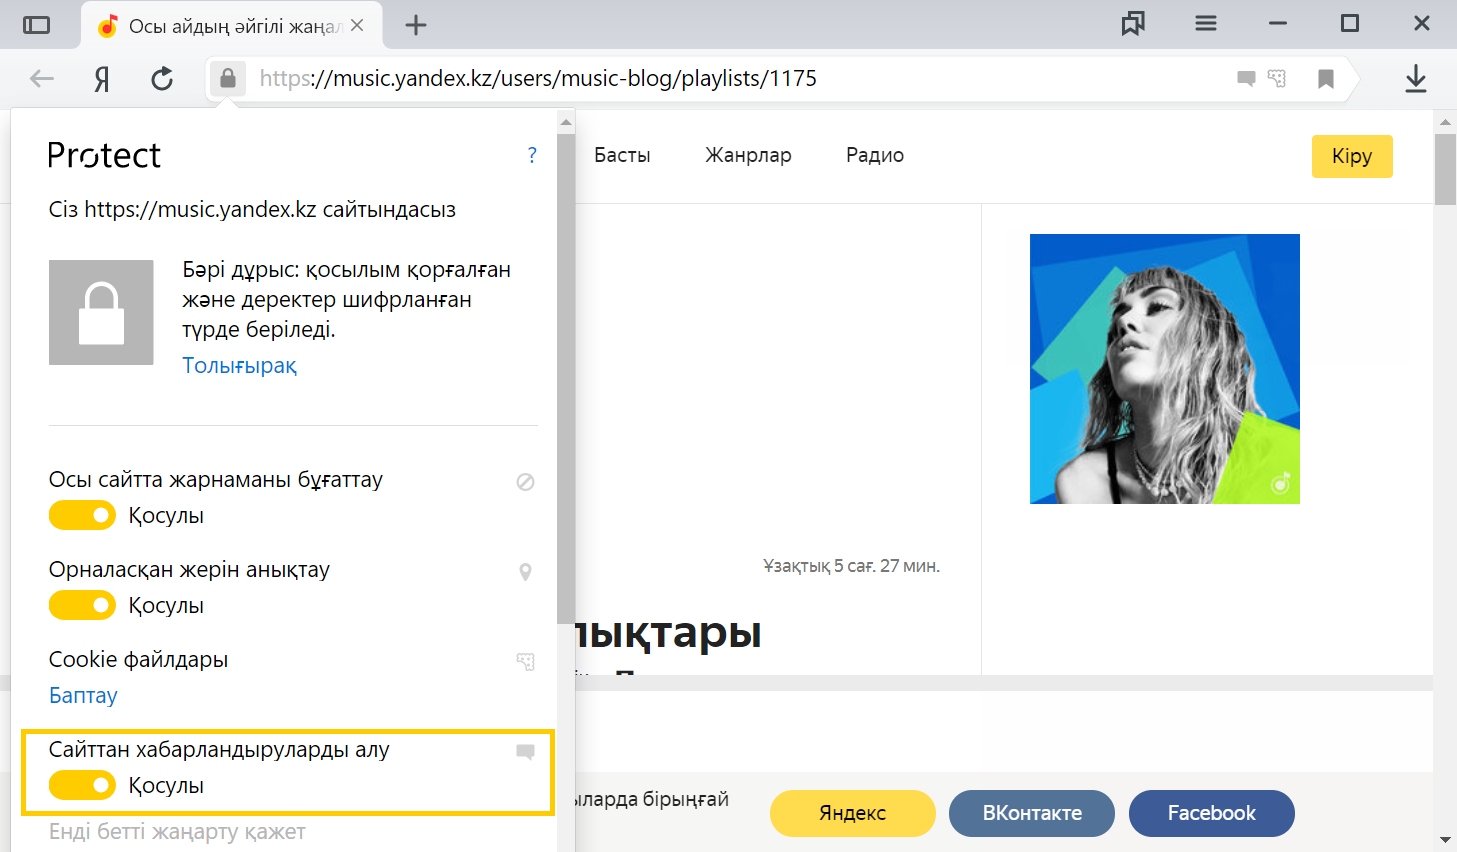Open the browser hamburger menu
Viewport: 1457px width, 852px height.
pos(1206,24)
